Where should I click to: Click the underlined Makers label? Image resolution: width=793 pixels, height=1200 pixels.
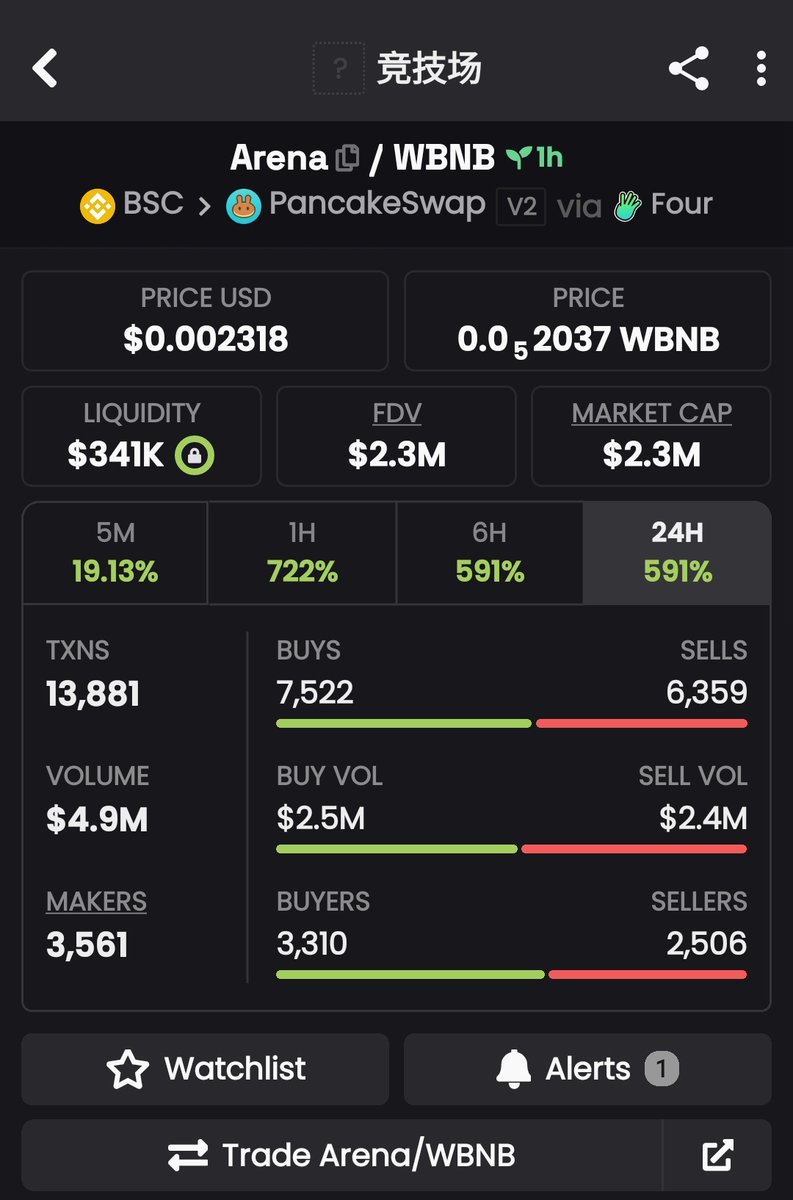(x=96, y=901)
